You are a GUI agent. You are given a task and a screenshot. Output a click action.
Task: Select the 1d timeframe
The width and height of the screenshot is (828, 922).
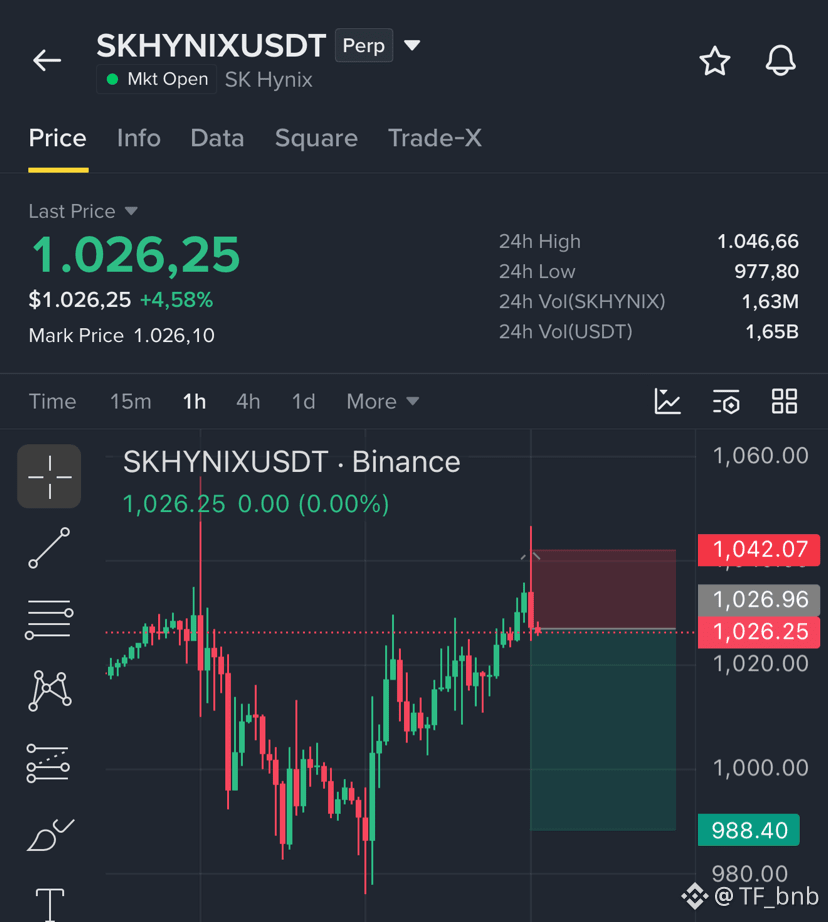click(x=303, y=402)
